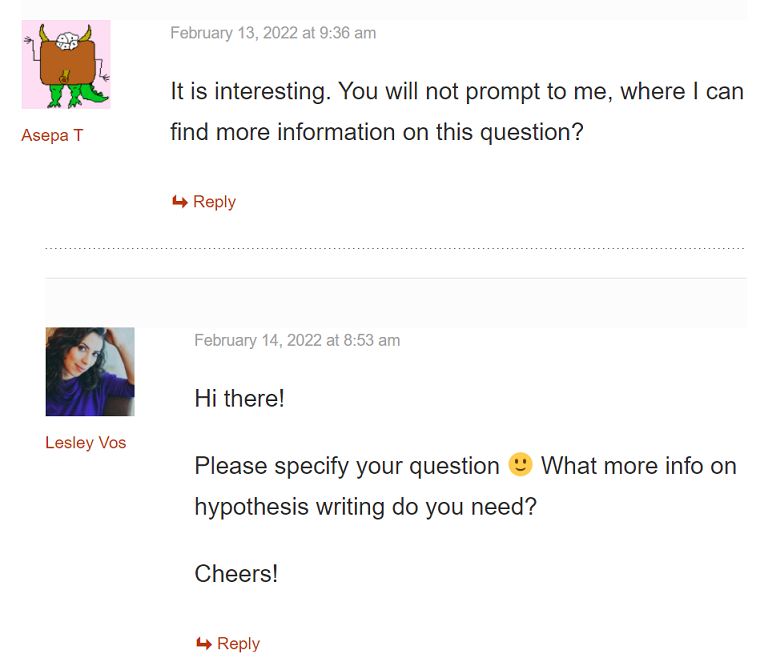This screenshot has width=760, height=658.
Task: Click the yellow smiley face emoji
Action: click(x=521, y=465)
